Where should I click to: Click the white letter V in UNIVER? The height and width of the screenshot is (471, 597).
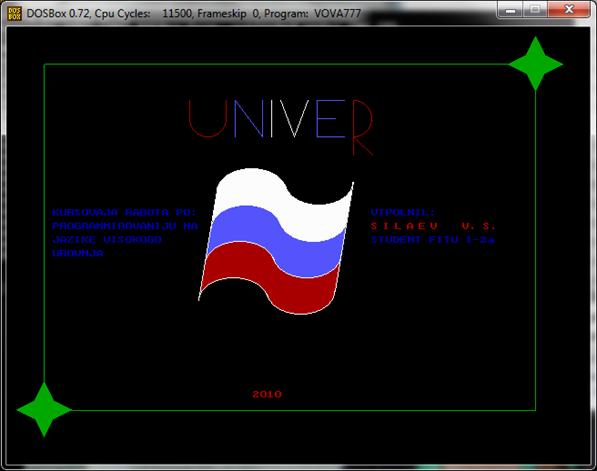(295, 118)
